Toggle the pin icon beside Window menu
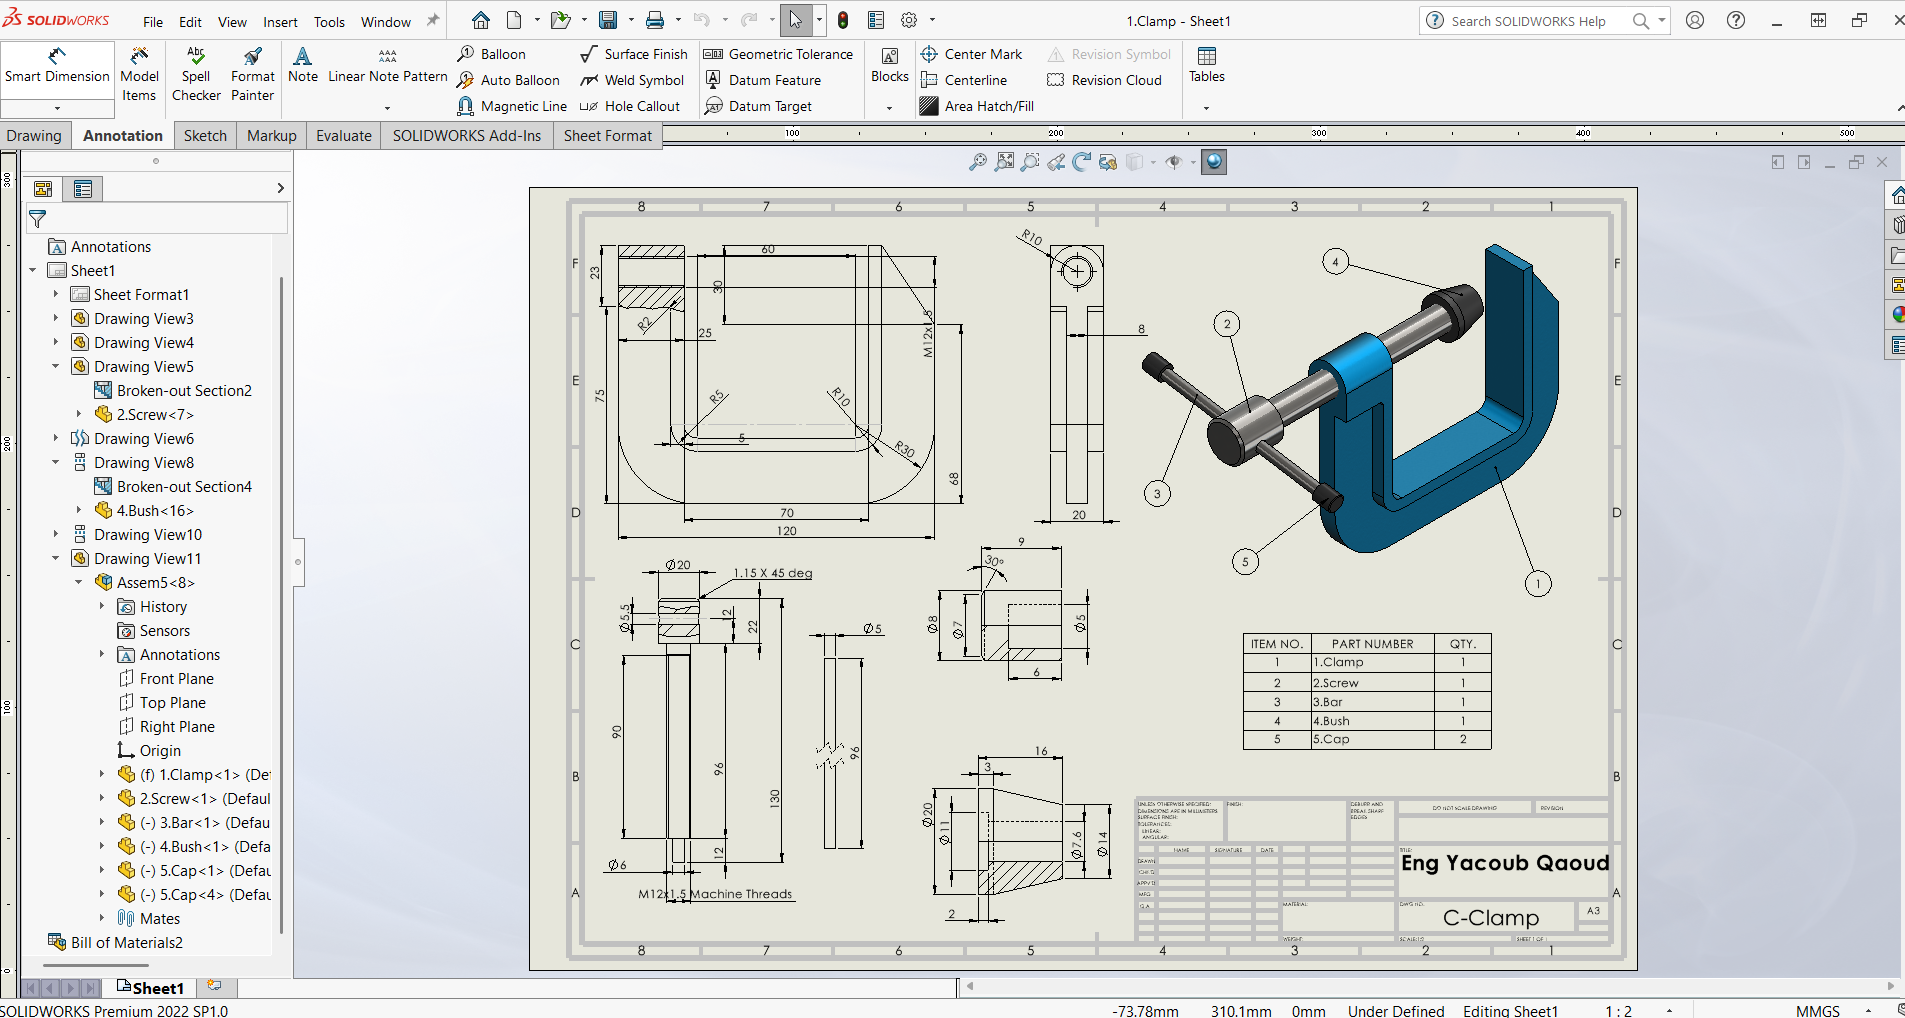The width and height of the screenshot is (1905, 1018). point(433,21)
